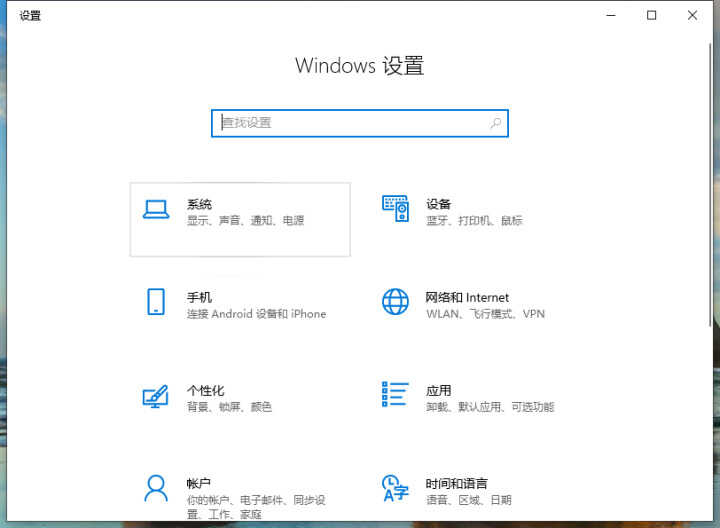720x528 pixels.
Task: Click the 网络和 Internet globe icon
Action: 395,302
